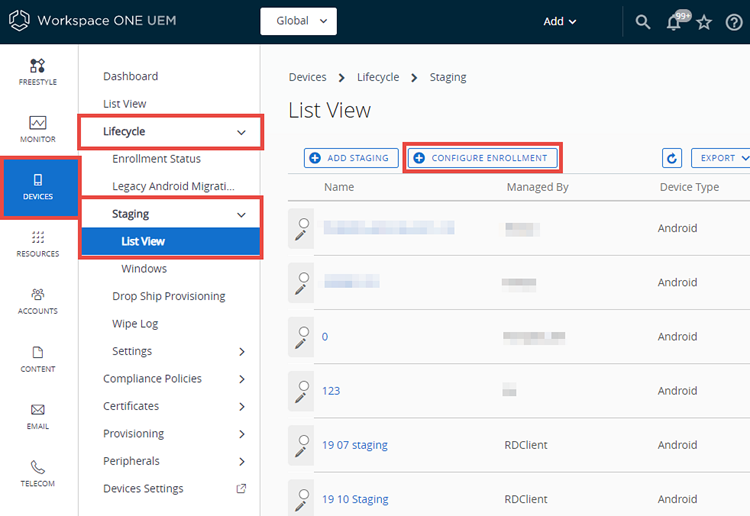Open the '0' staging link
This screenshot has height=516, width=750.
point(325,337)
